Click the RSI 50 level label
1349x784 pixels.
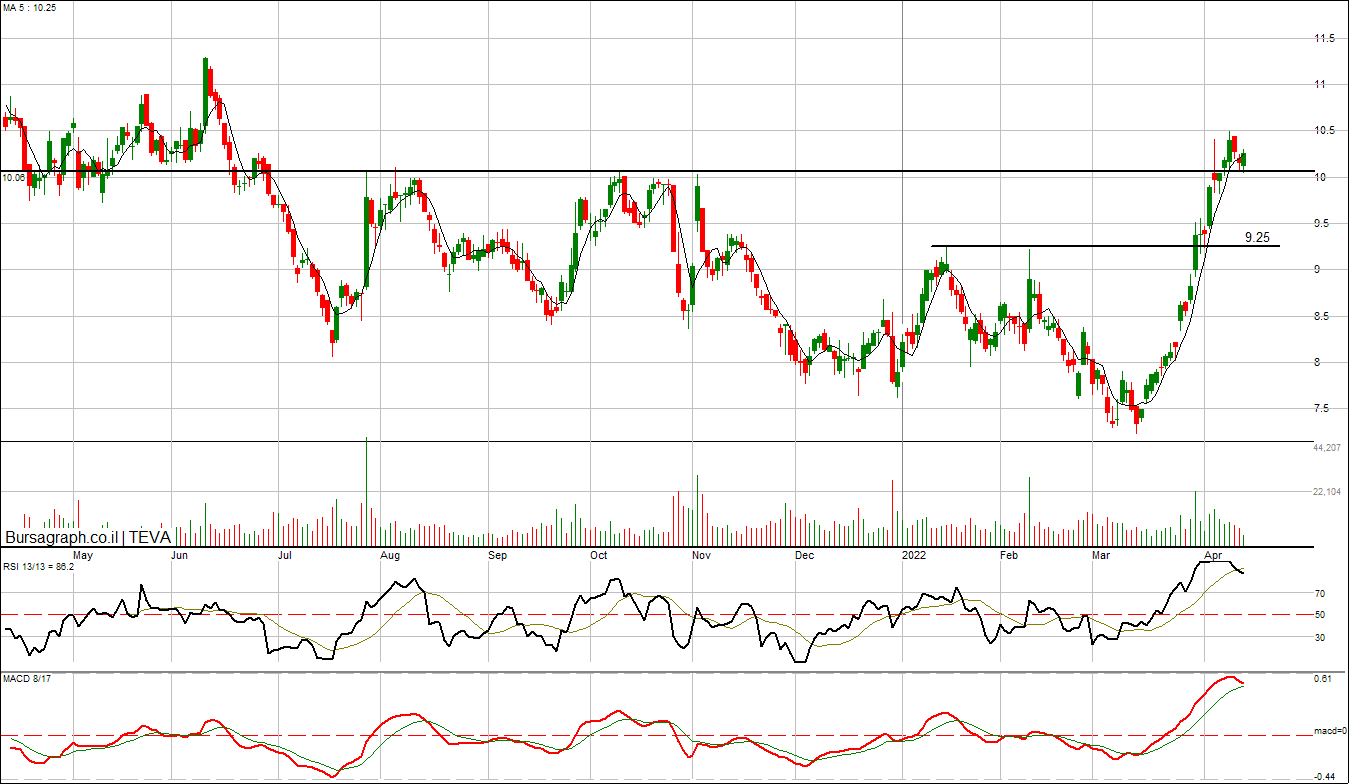(1320, 615)
